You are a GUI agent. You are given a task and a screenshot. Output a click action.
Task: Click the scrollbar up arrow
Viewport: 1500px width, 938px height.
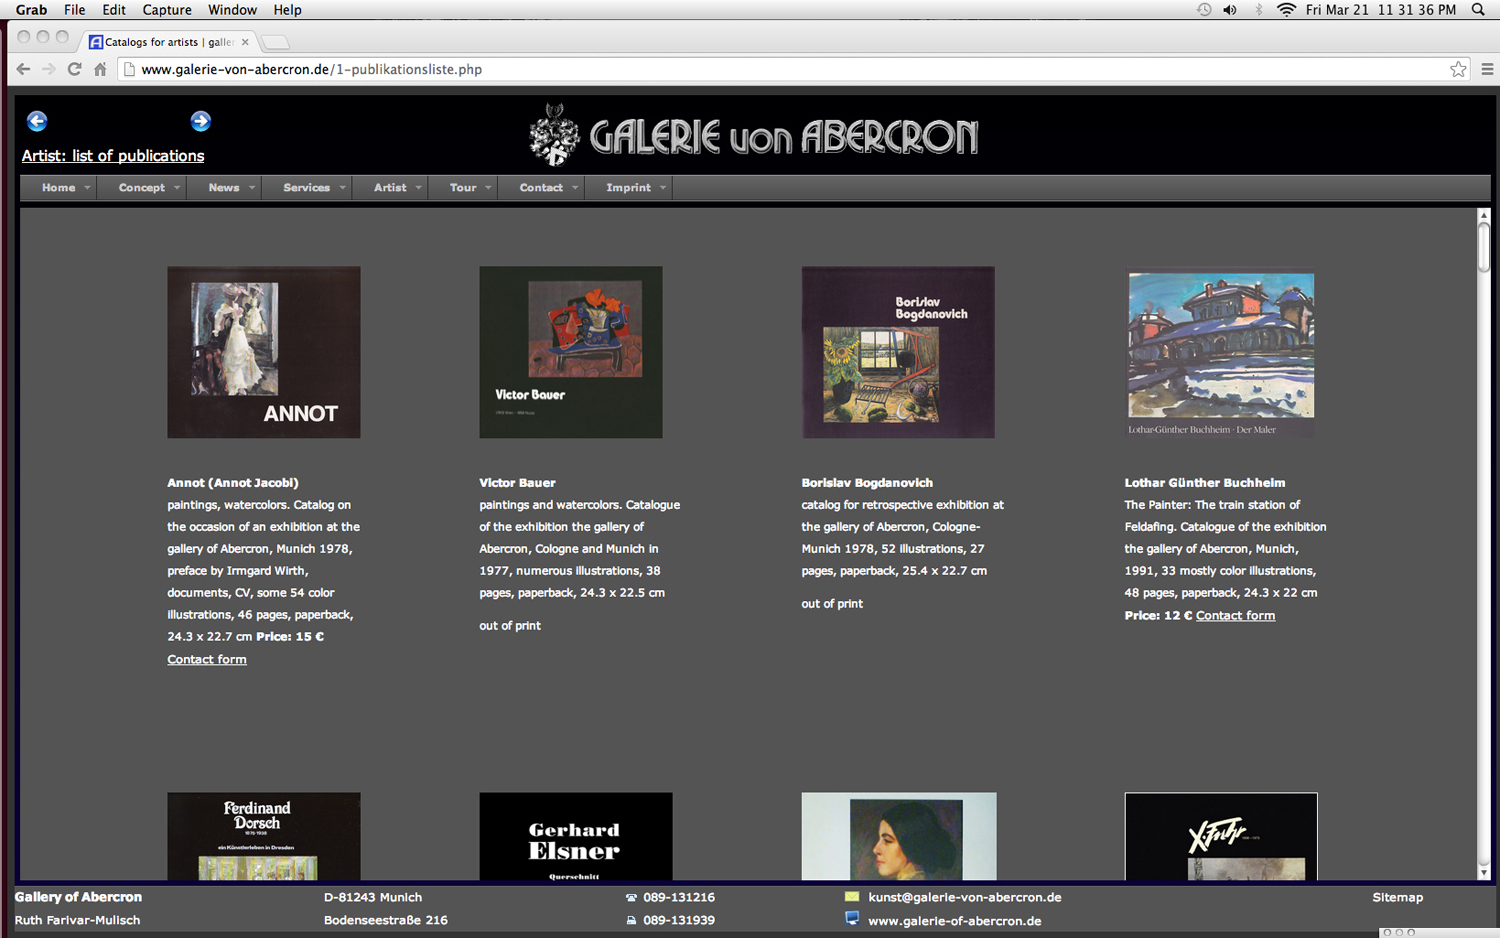[1484, 215]
